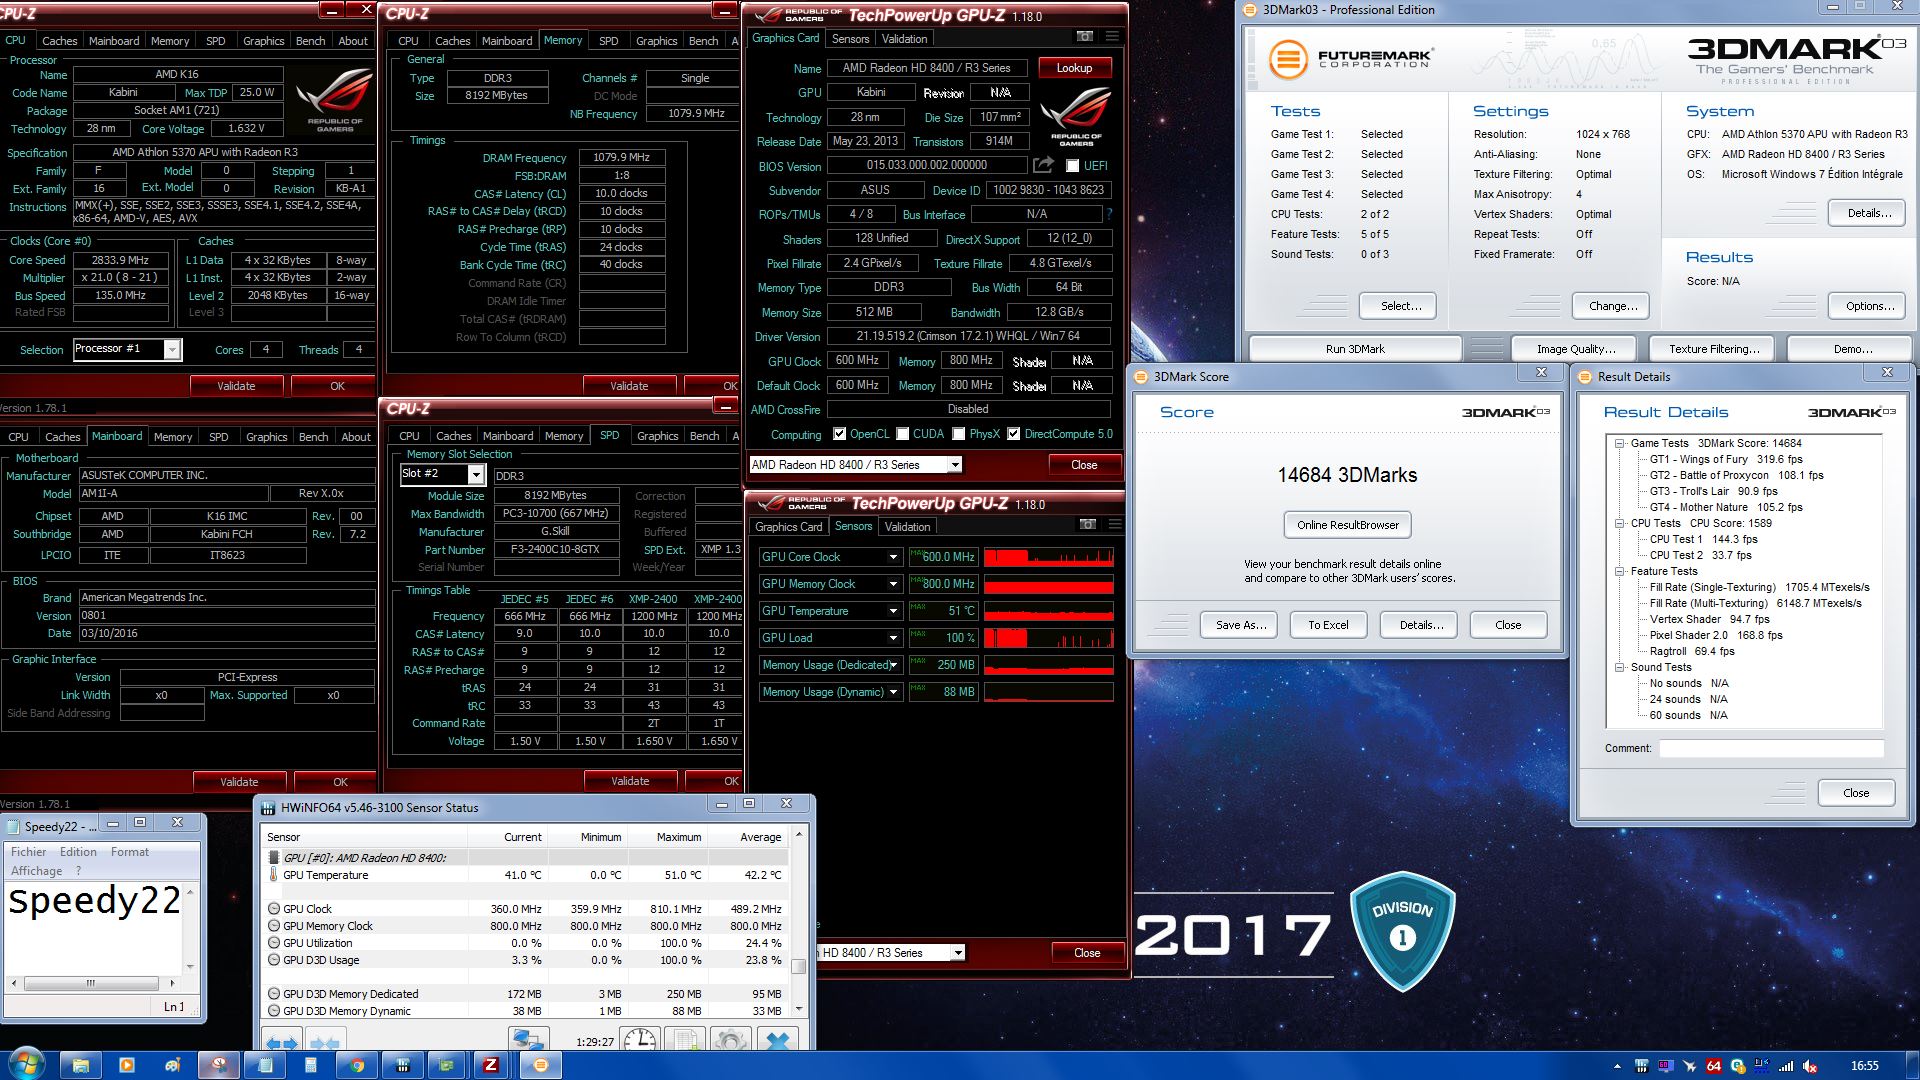
Task: Open GPU Load sensor dropdown
Action: (x=893, y=638)
